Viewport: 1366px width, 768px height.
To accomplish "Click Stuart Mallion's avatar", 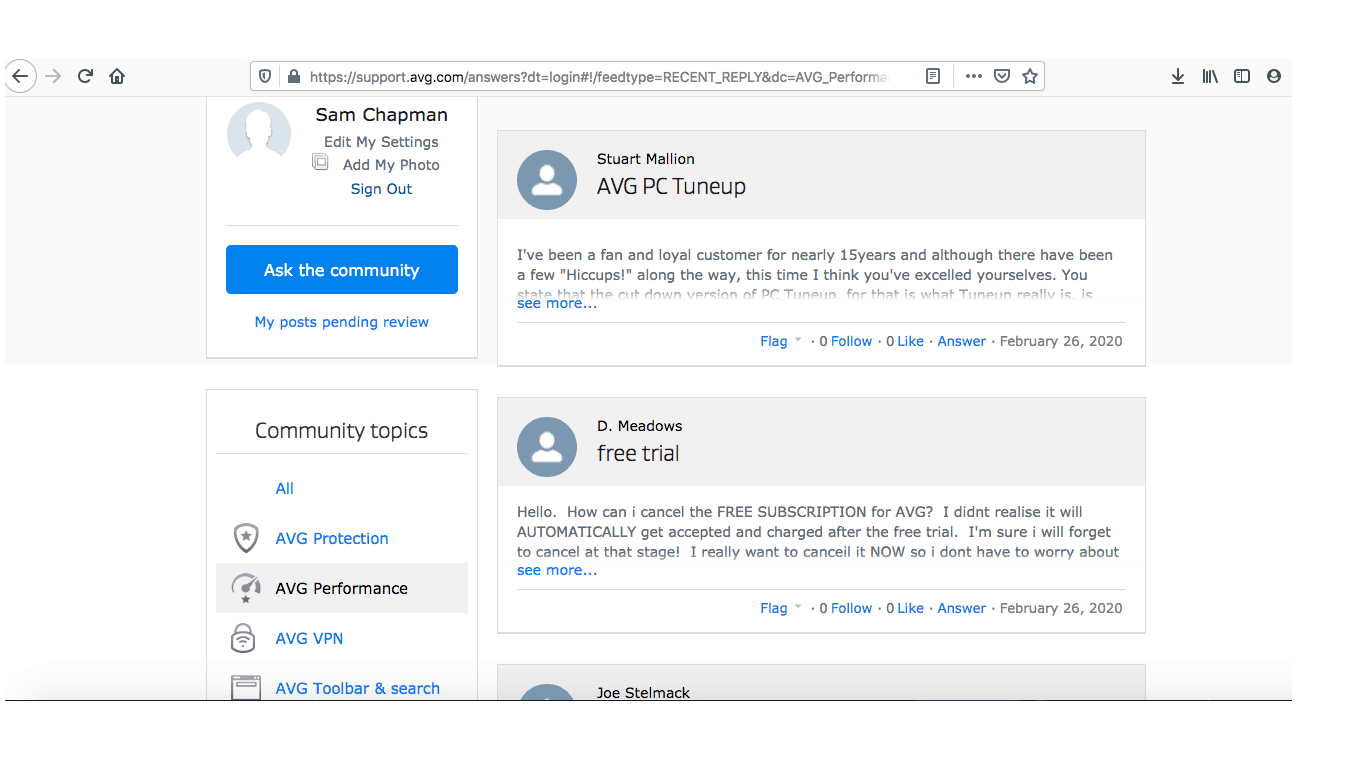I will pos(547,180).
